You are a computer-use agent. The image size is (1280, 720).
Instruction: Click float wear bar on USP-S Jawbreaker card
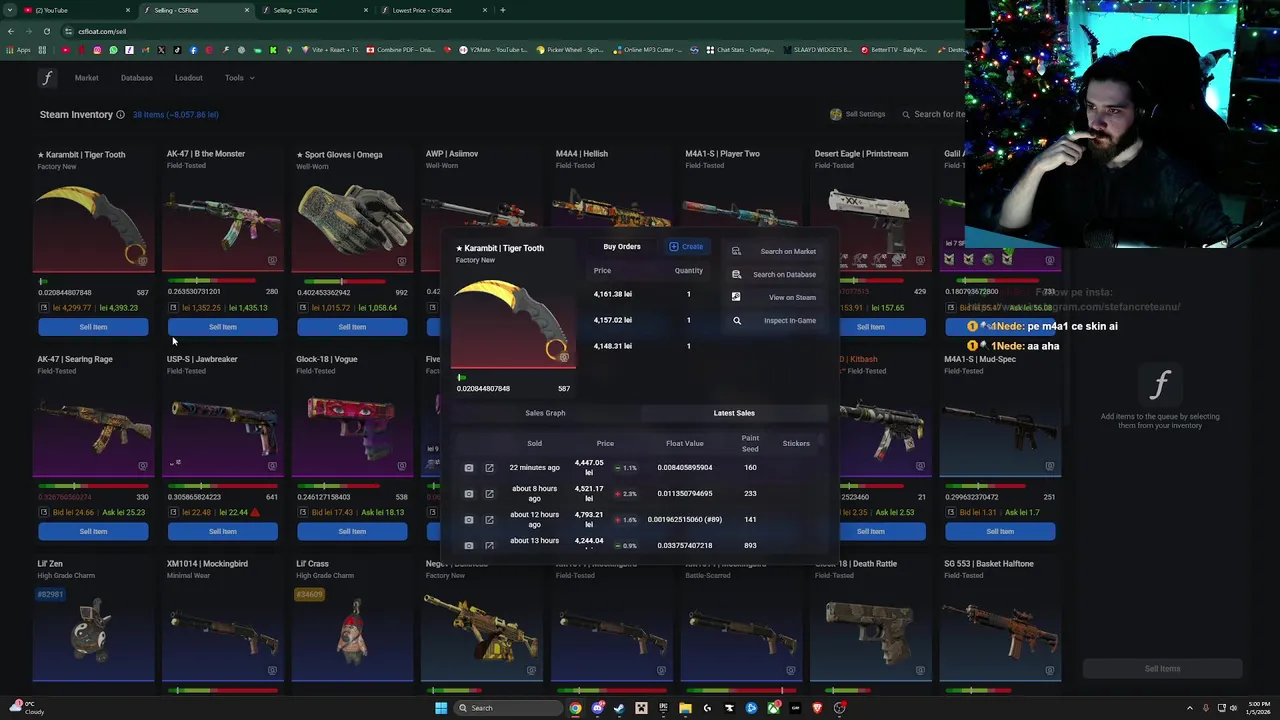coord(223,486)
